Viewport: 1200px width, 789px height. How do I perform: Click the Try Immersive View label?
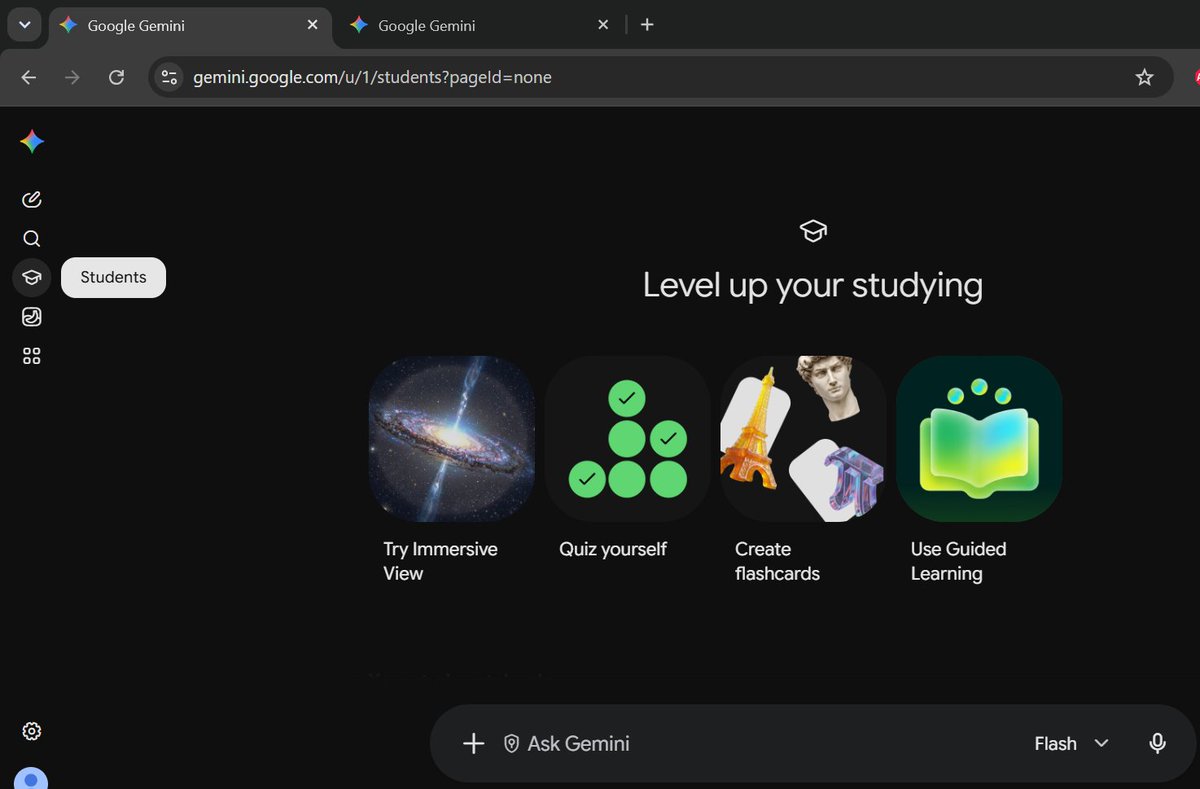[x=440, y=561]
